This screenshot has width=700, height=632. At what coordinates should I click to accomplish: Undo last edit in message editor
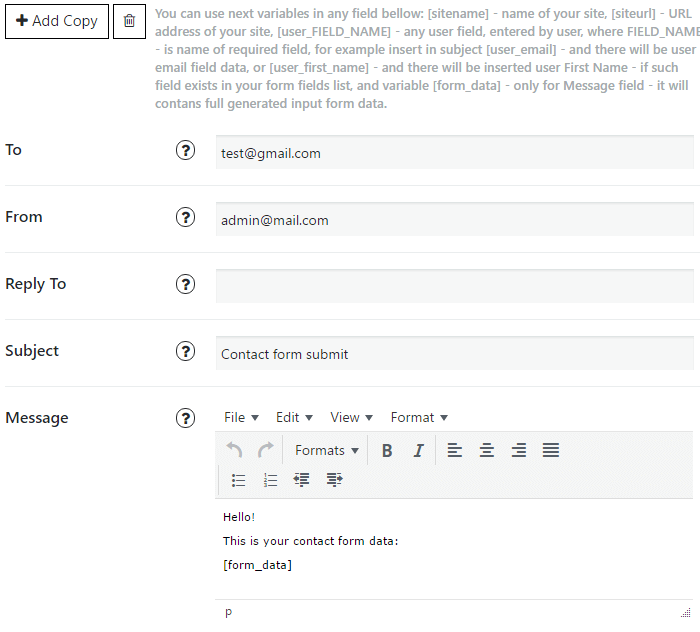234,450
